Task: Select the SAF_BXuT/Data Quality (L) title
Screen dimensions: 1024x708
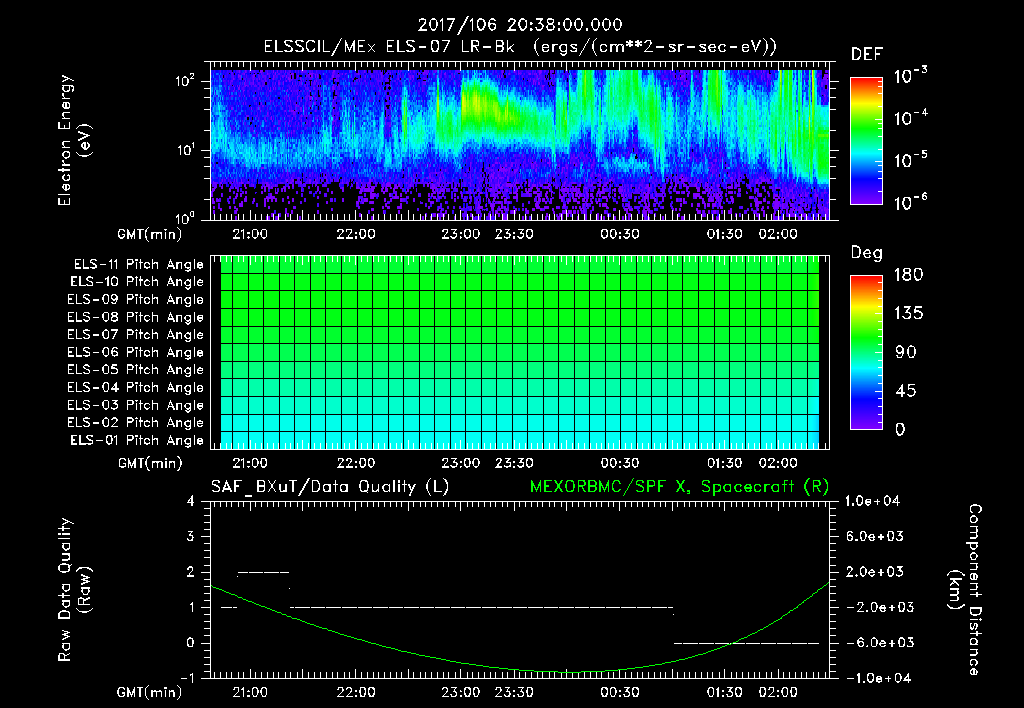Action: [x=330, y=487]
